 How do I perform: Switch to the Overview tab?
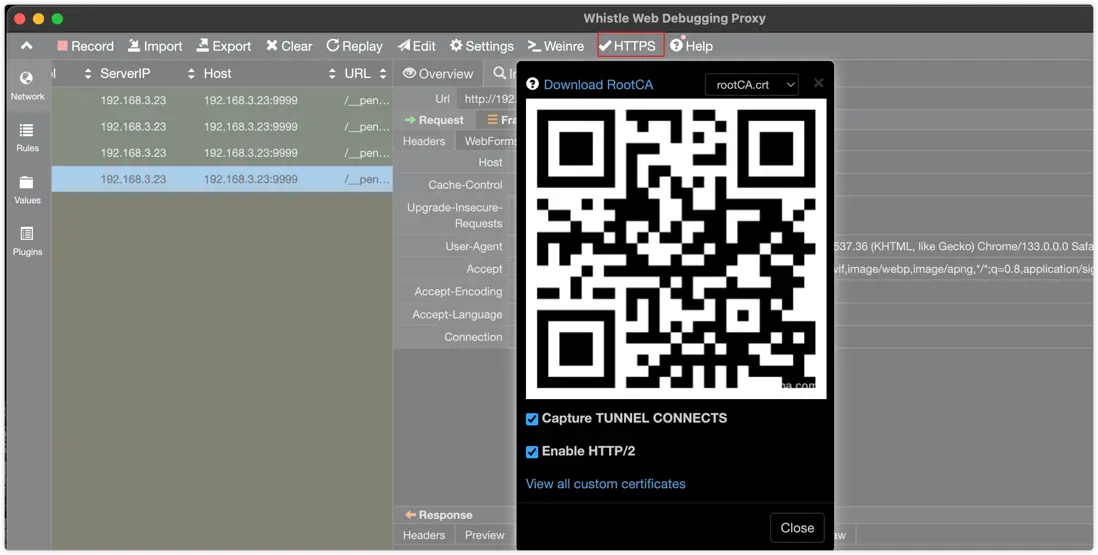(438, 73)
